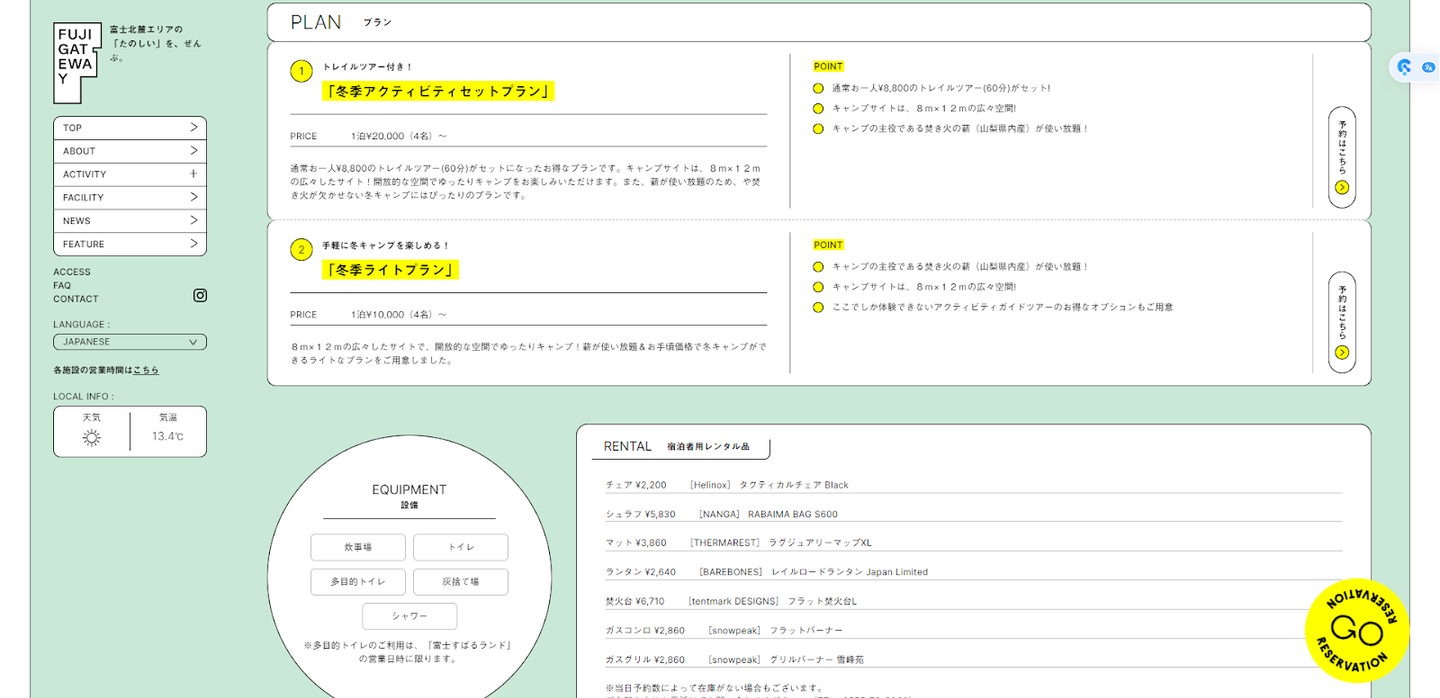Click the シュラフ ¥5,830 rental row
The height and width of the screenshot is (698, 1440).
[974, 514]
